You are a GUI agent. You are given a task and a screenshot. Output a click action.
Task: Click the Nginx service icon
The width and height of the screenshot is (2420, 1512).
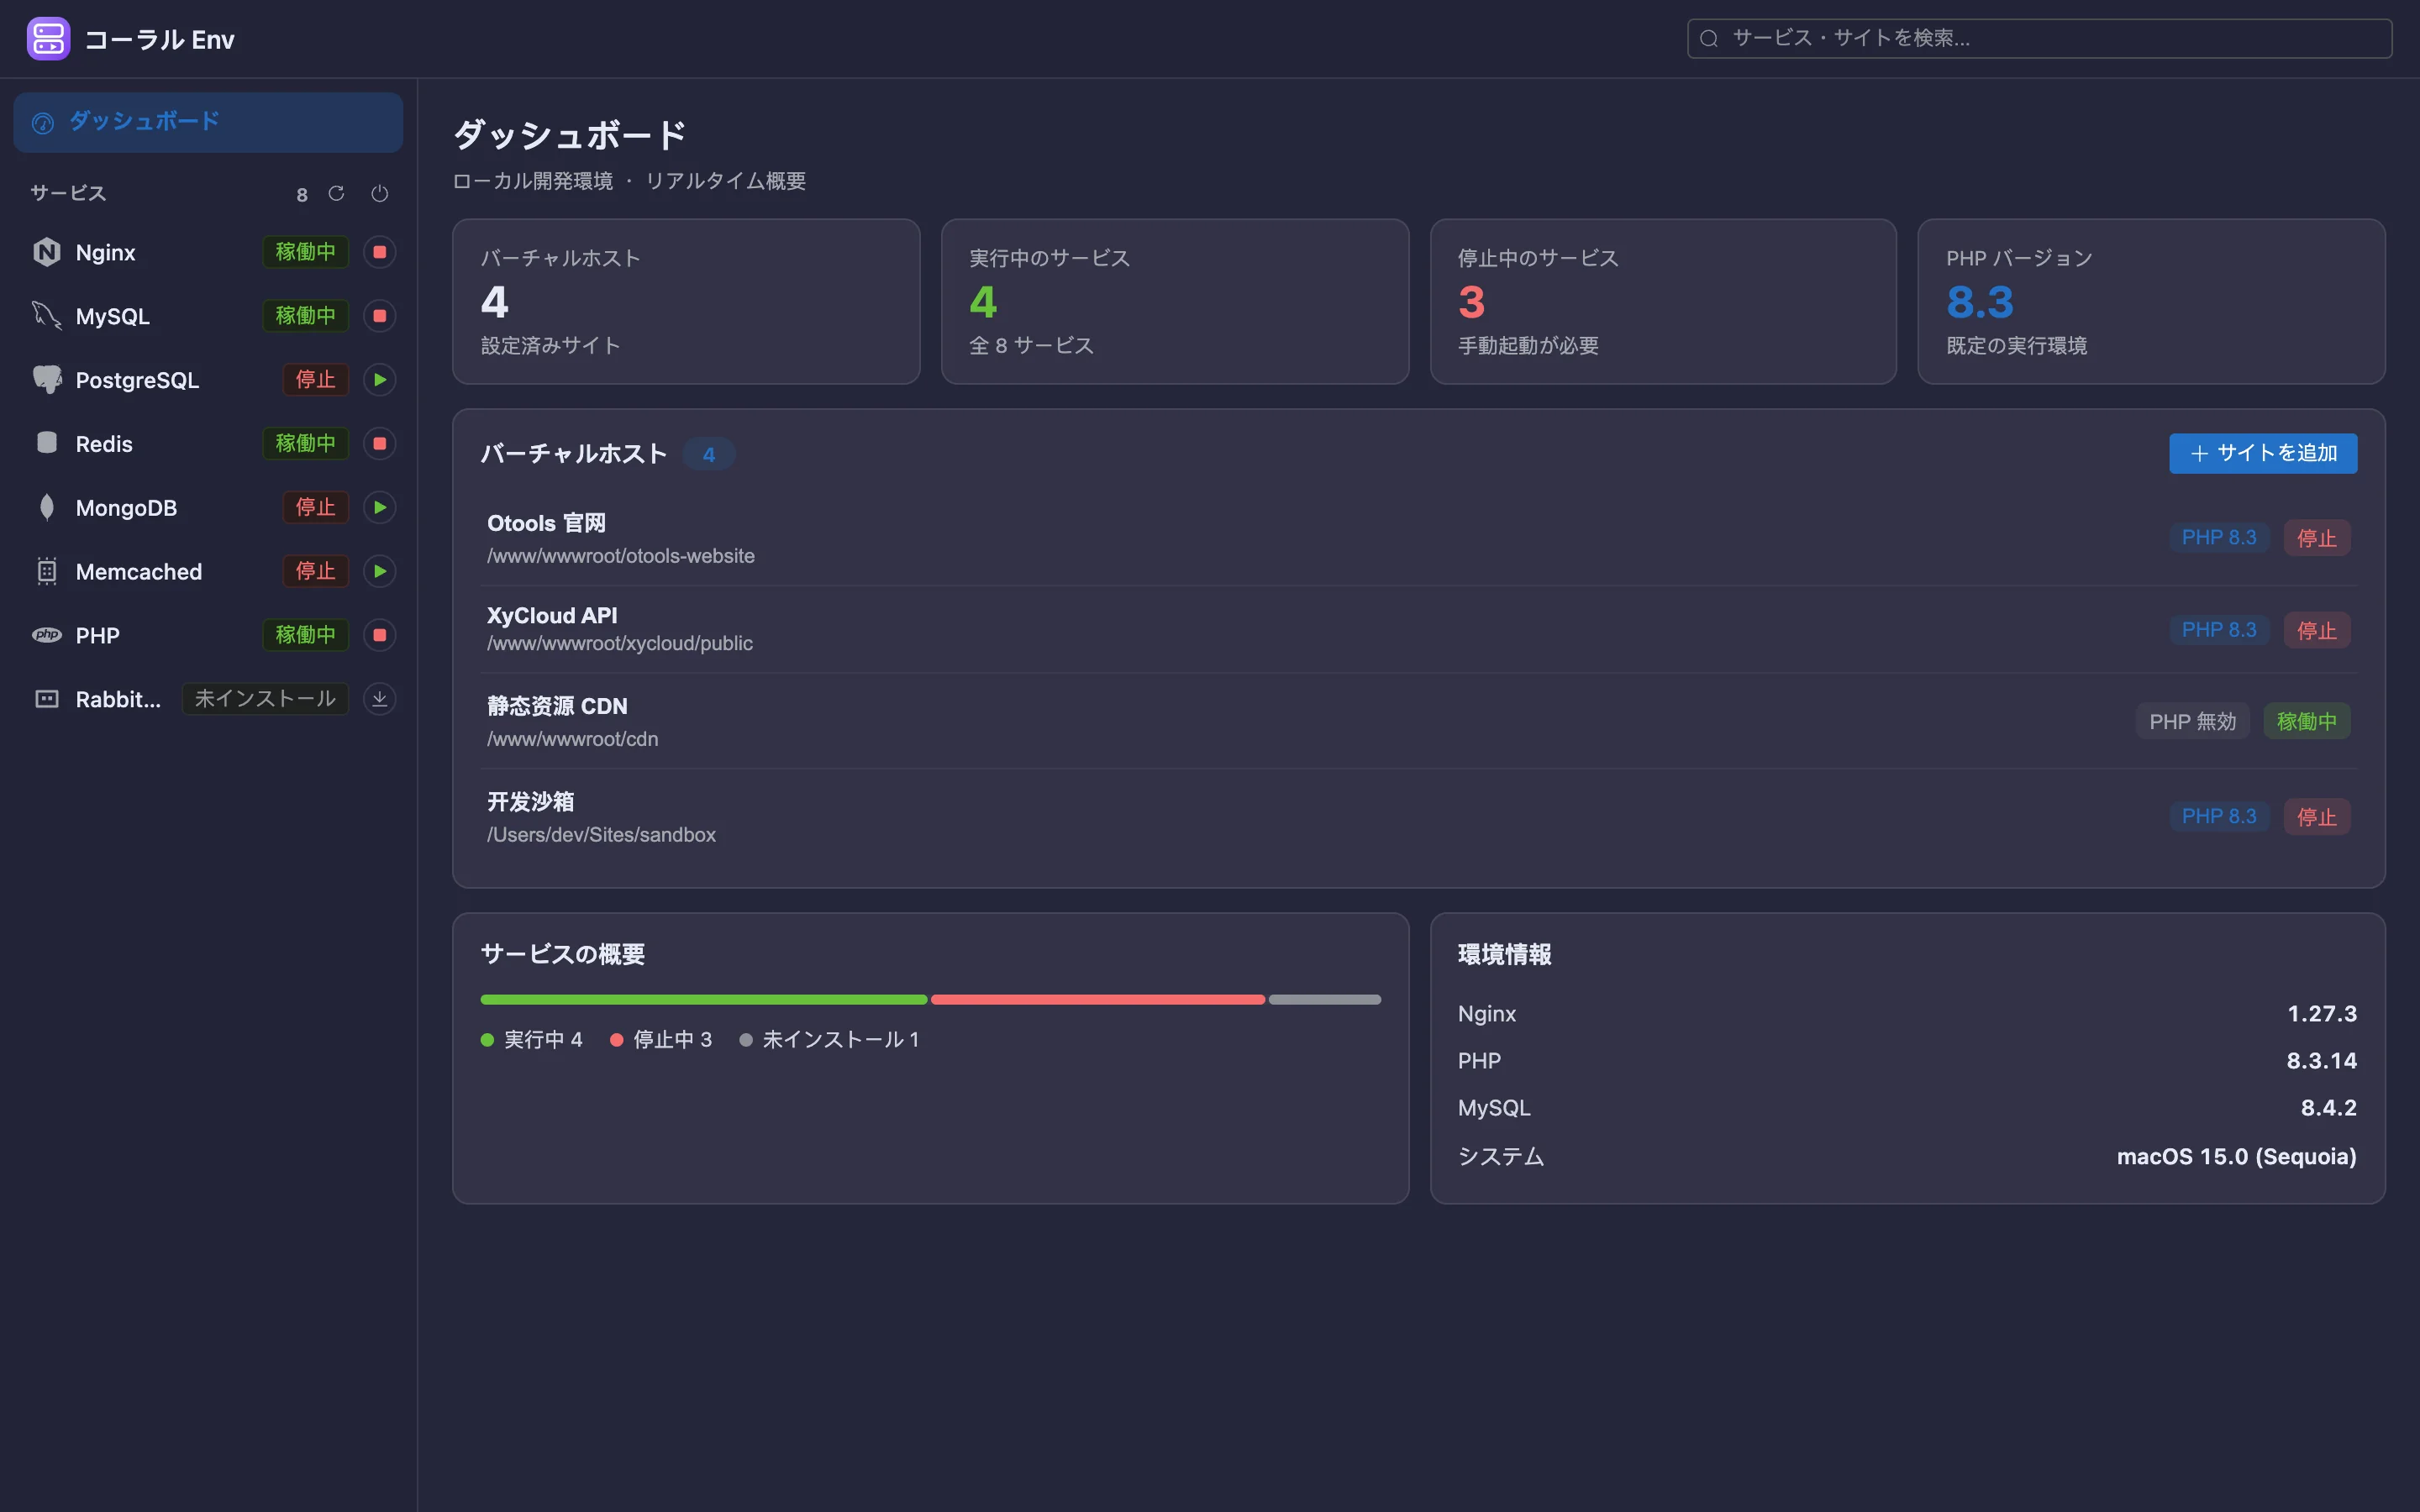pos(47,252)
